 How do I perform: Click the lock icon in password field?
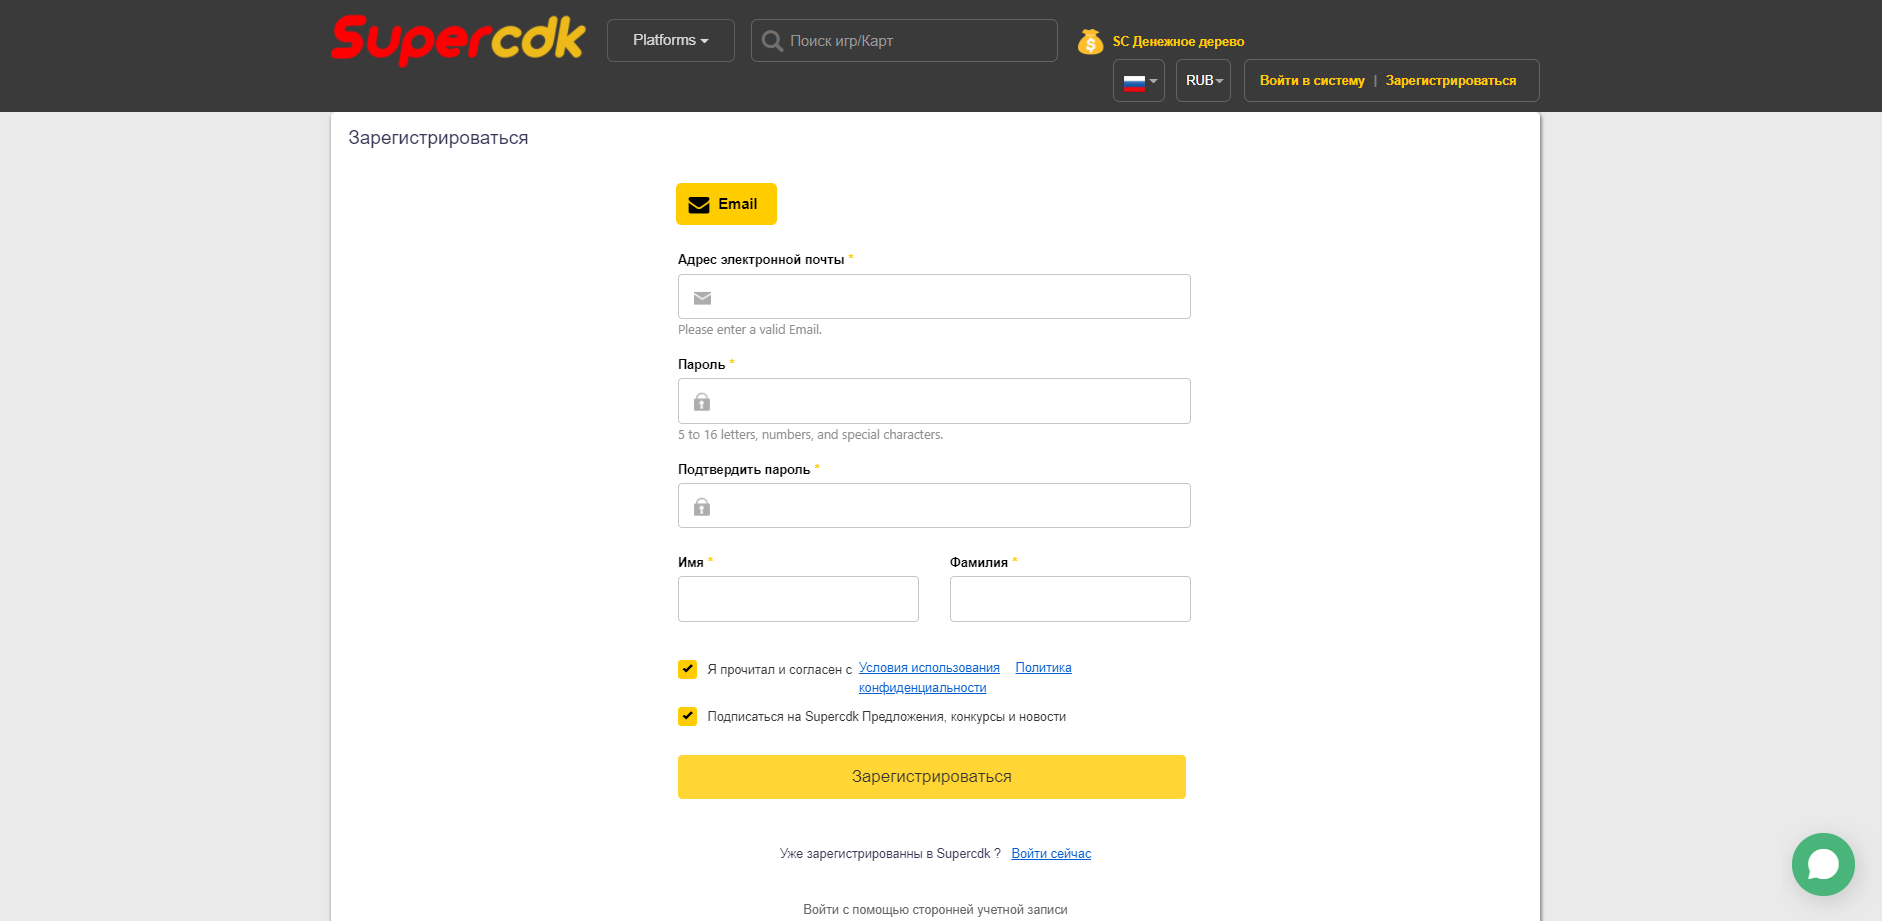(702, 402)
